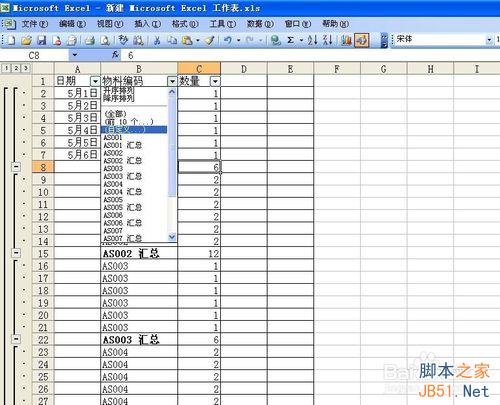Collapse the outline group at row 22

16,339
